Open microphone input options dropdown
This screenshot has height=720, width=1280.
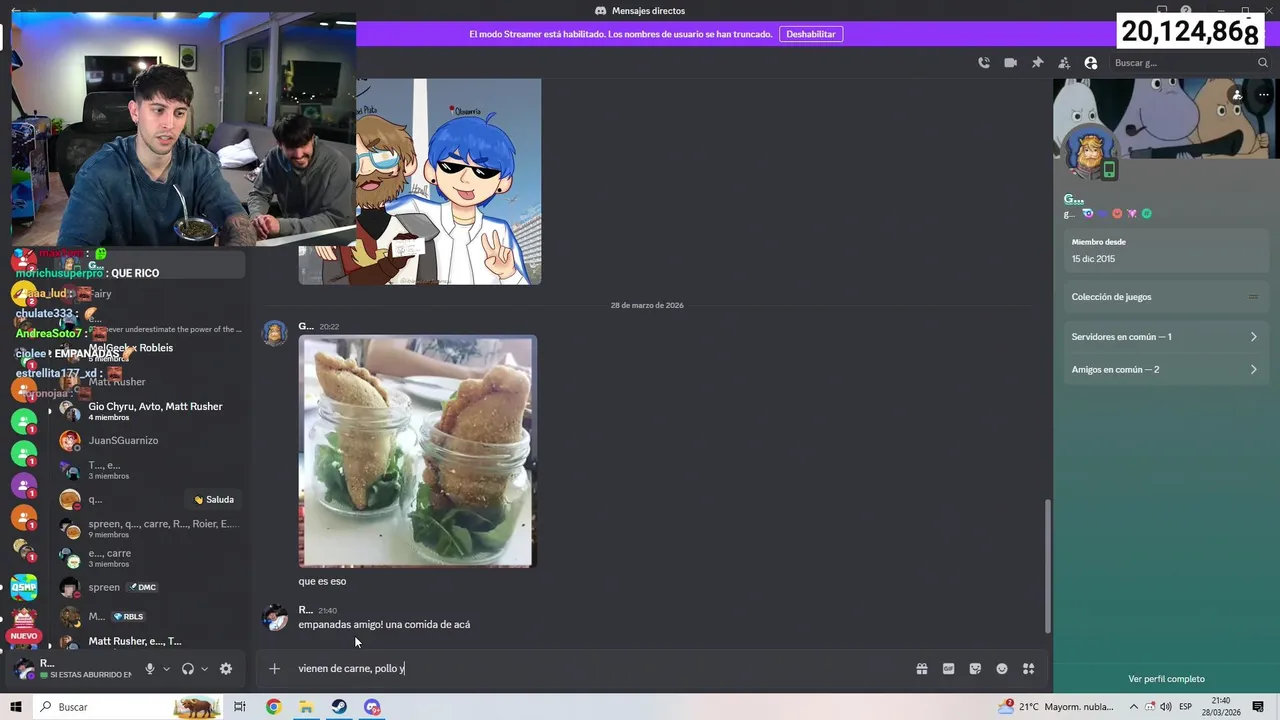[166, 669]
